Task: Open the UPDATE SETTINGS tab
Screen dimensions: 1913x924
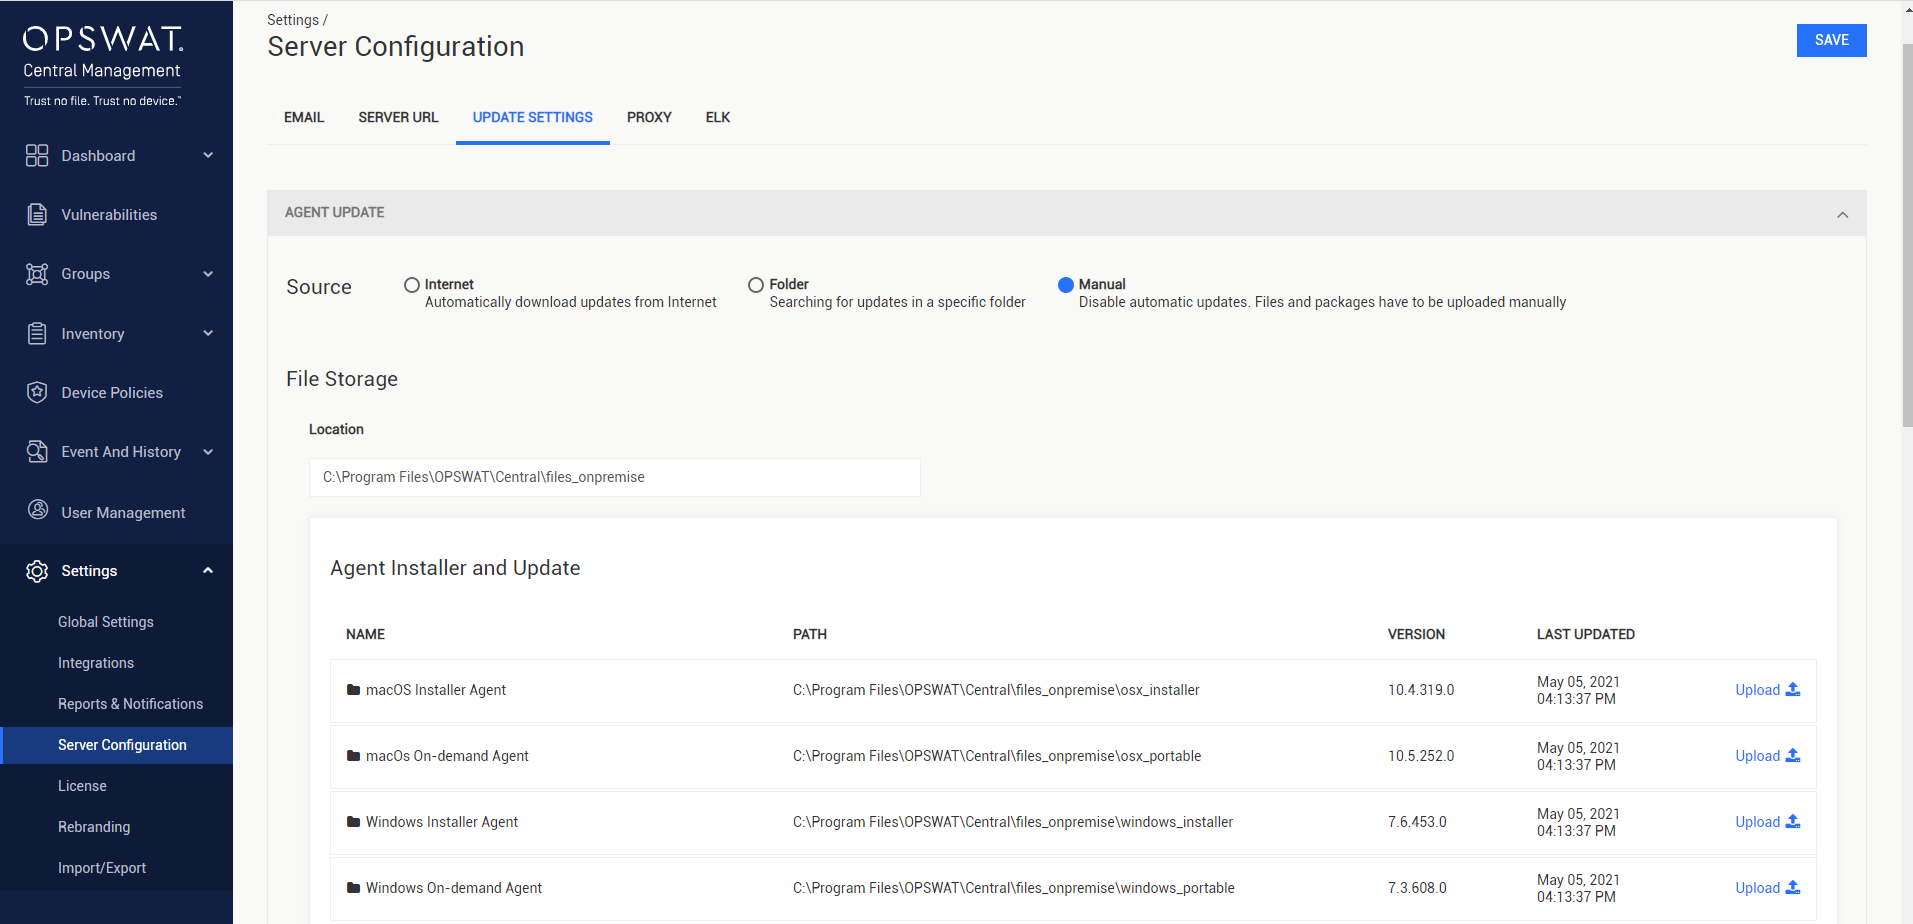Action: coord(533,117)
